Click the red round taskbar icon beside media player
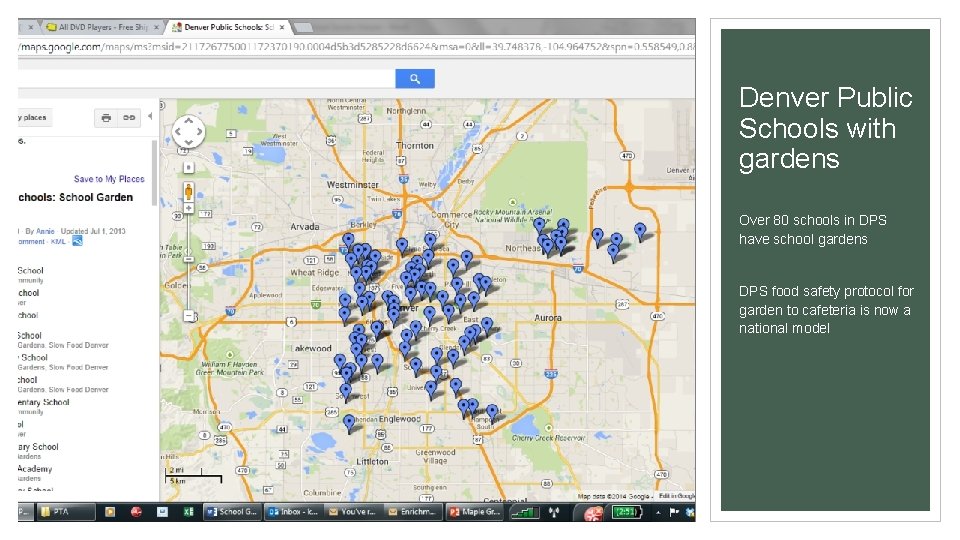The image size is (960, 540). [136, 512]
